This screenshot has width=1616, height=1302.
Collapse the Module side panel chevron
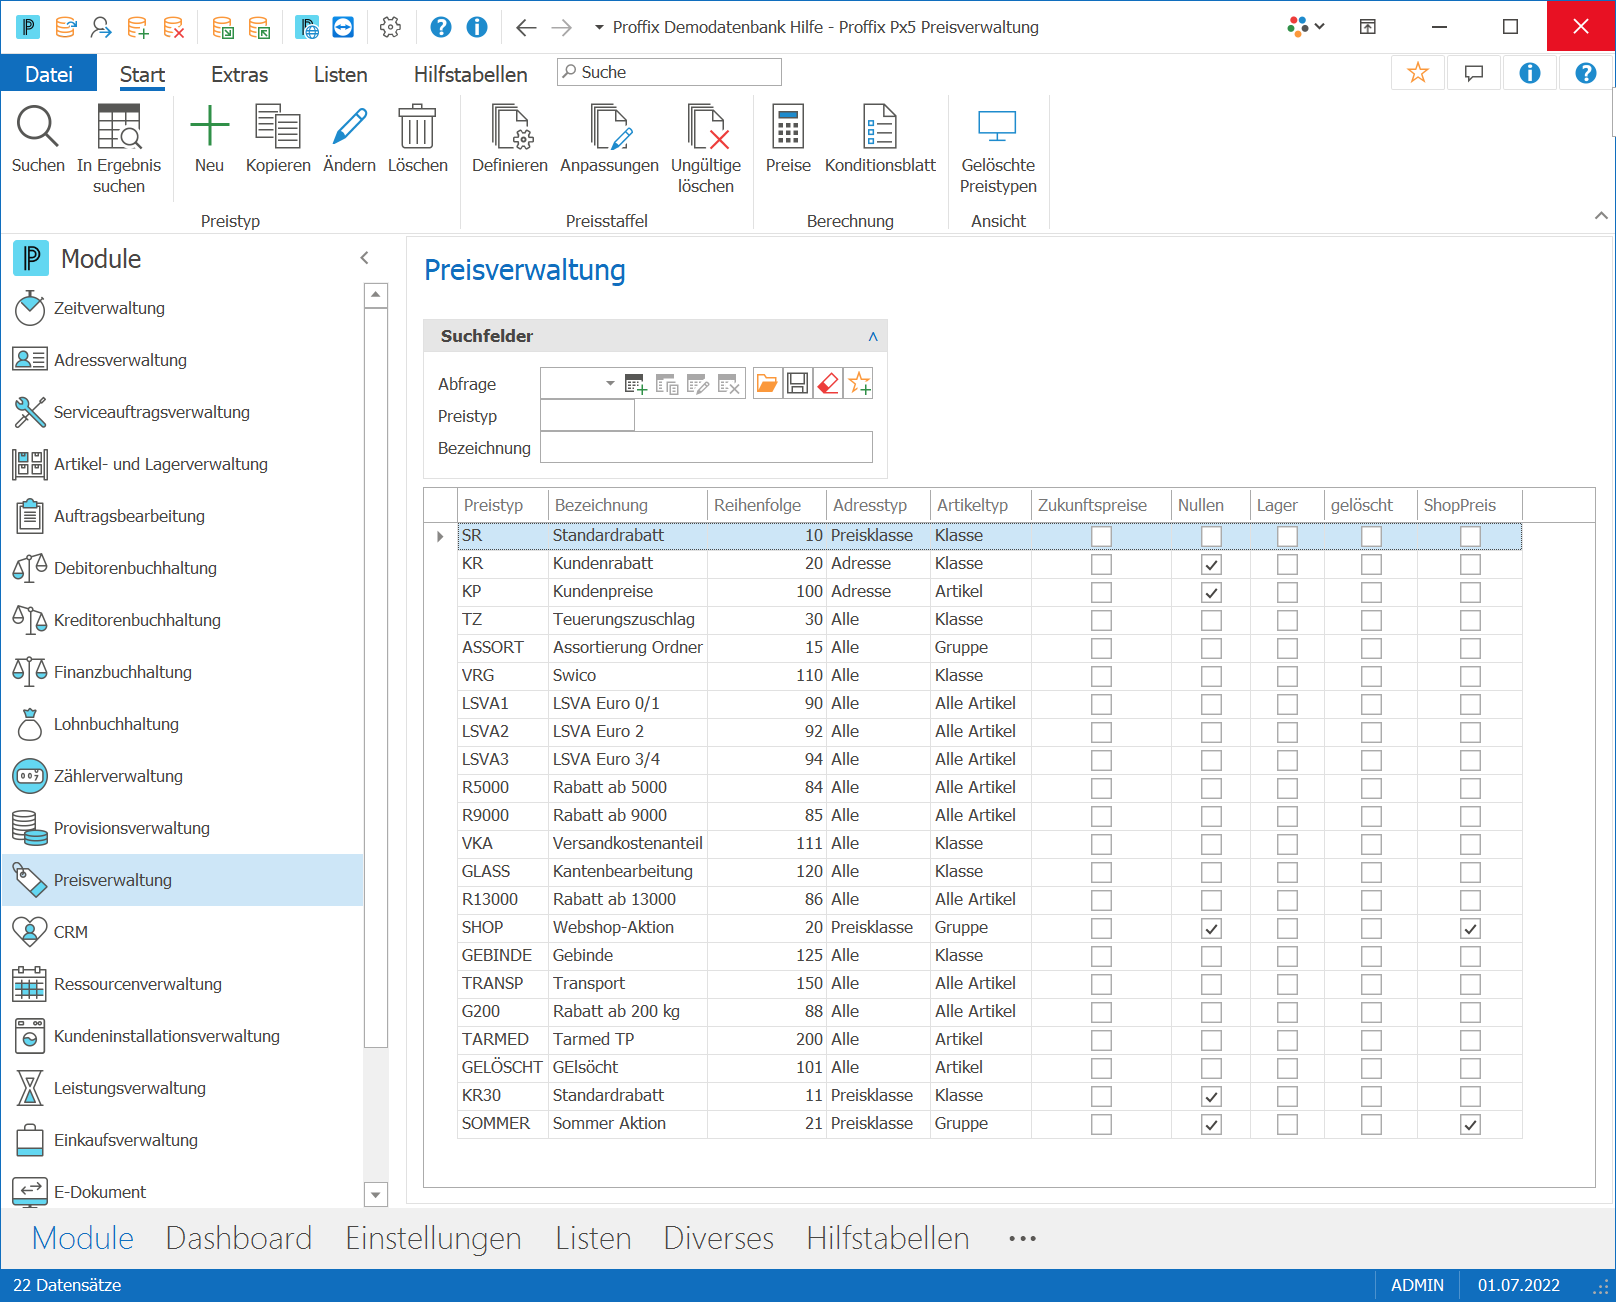365,258
